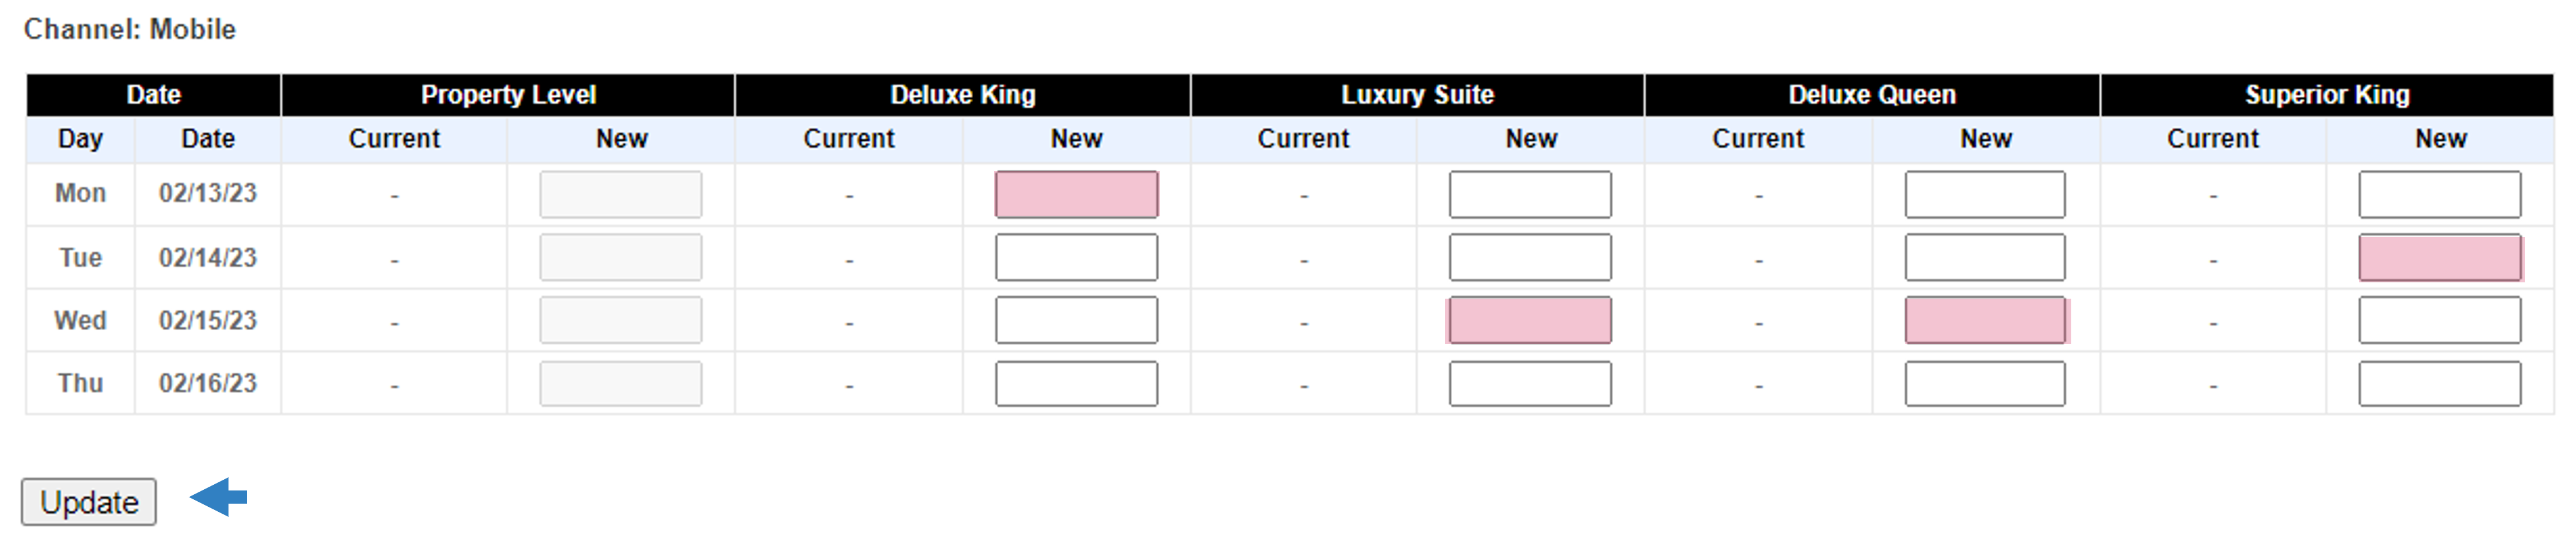
Task: Click the Update button
Action: (89, 501)
